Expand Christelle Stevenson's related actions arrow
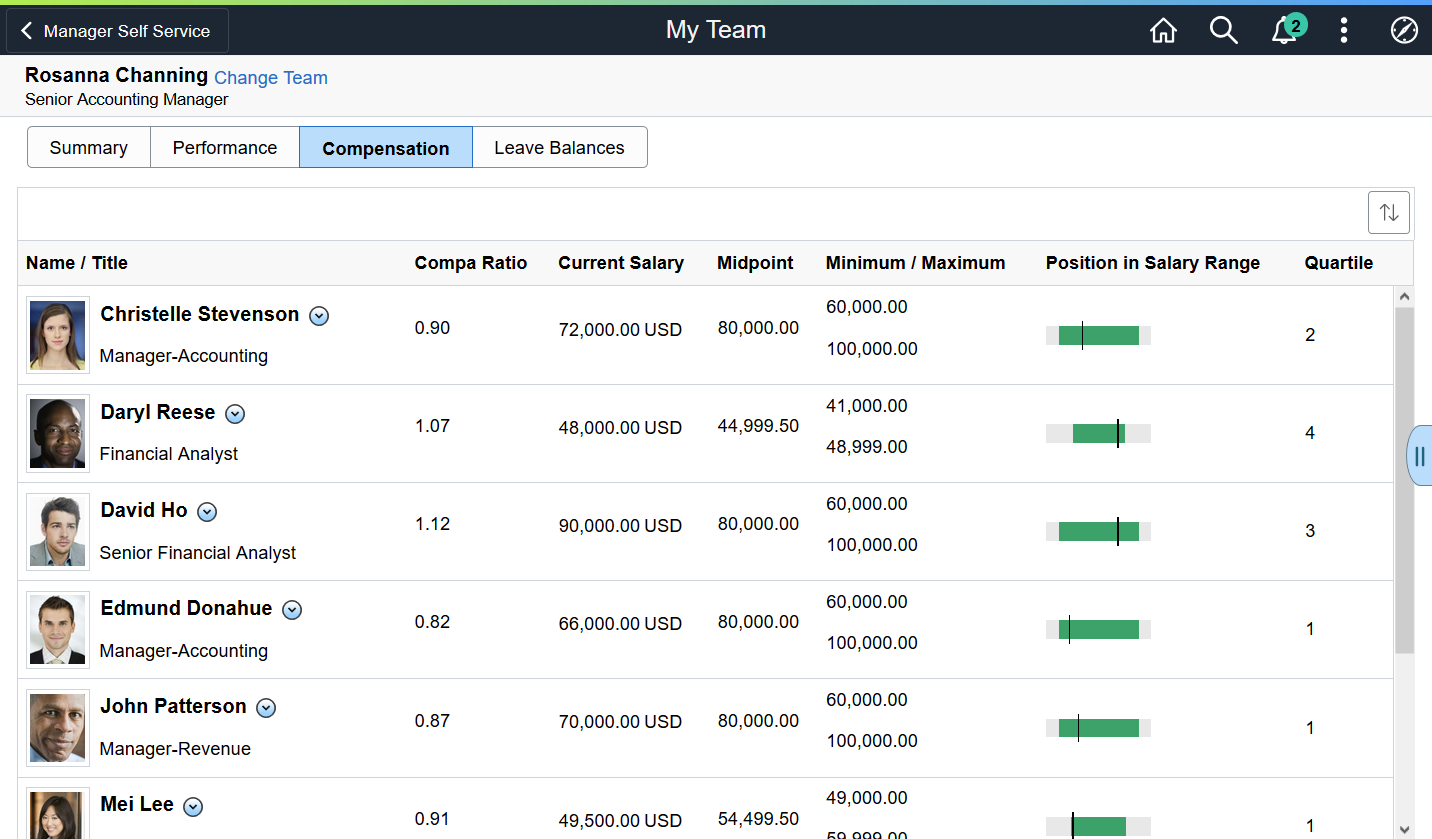Screen dimensions: 1432x839 point(319,316)
